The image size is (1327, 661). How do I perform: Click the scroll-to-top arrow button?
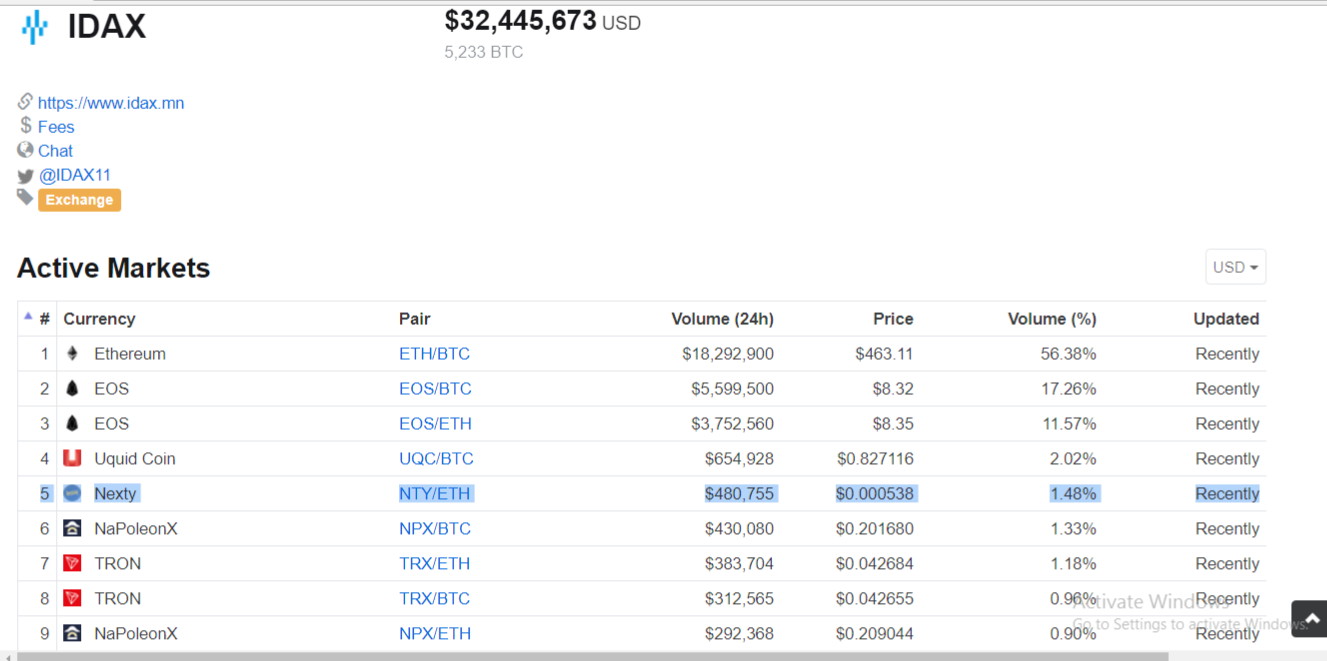(1310, 619)
